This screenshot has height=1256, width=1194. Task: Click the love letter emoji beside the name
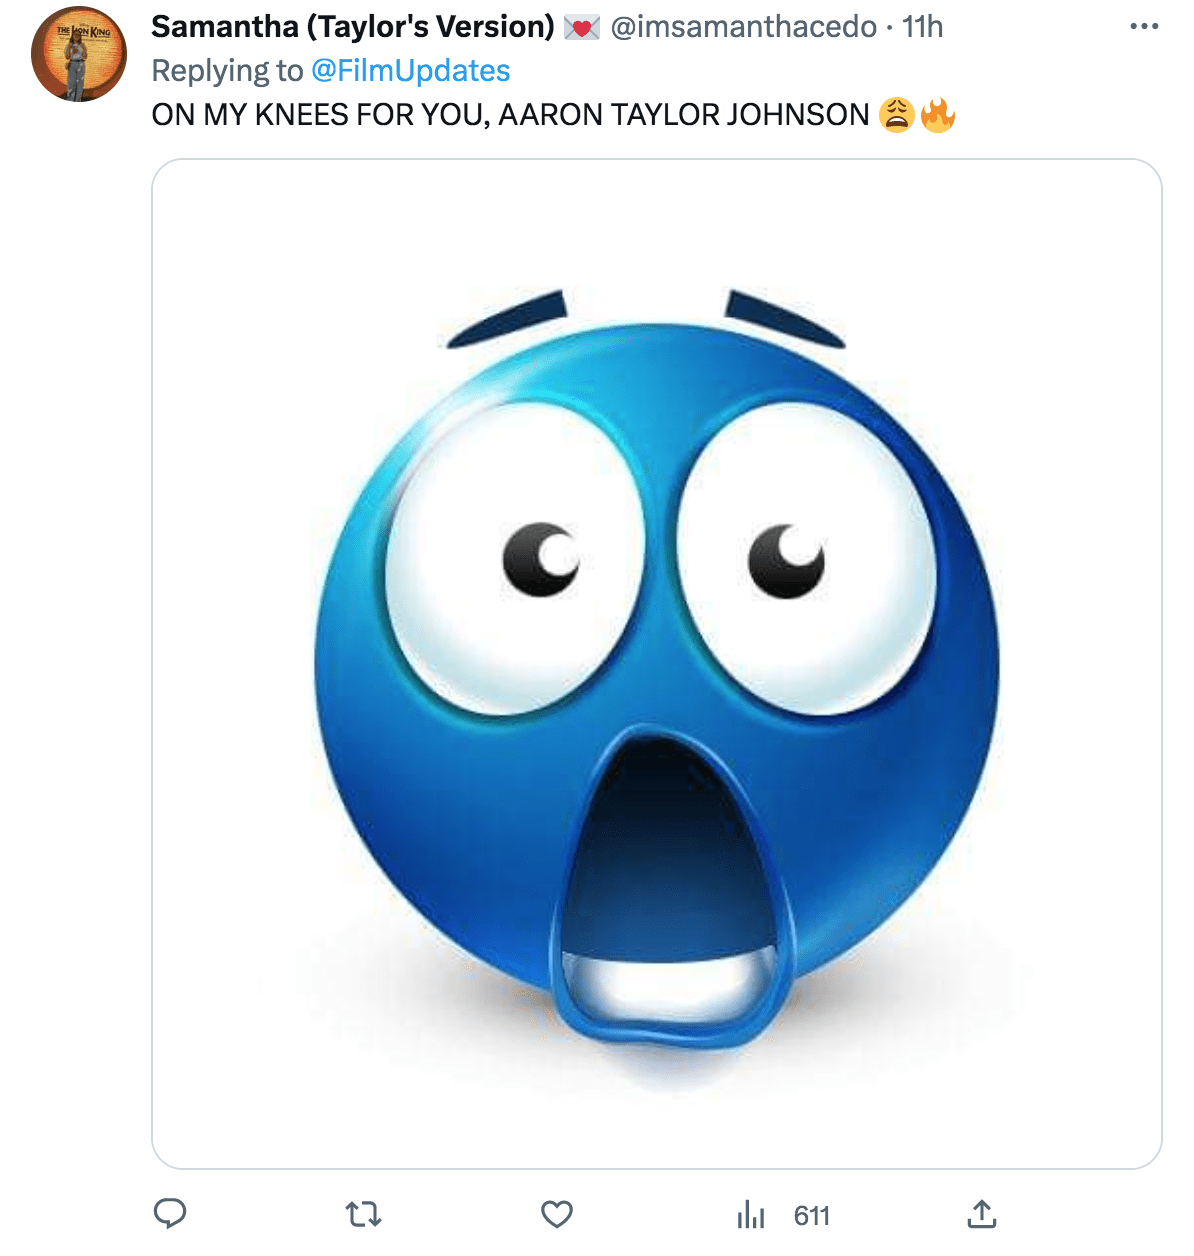point(582,28)
